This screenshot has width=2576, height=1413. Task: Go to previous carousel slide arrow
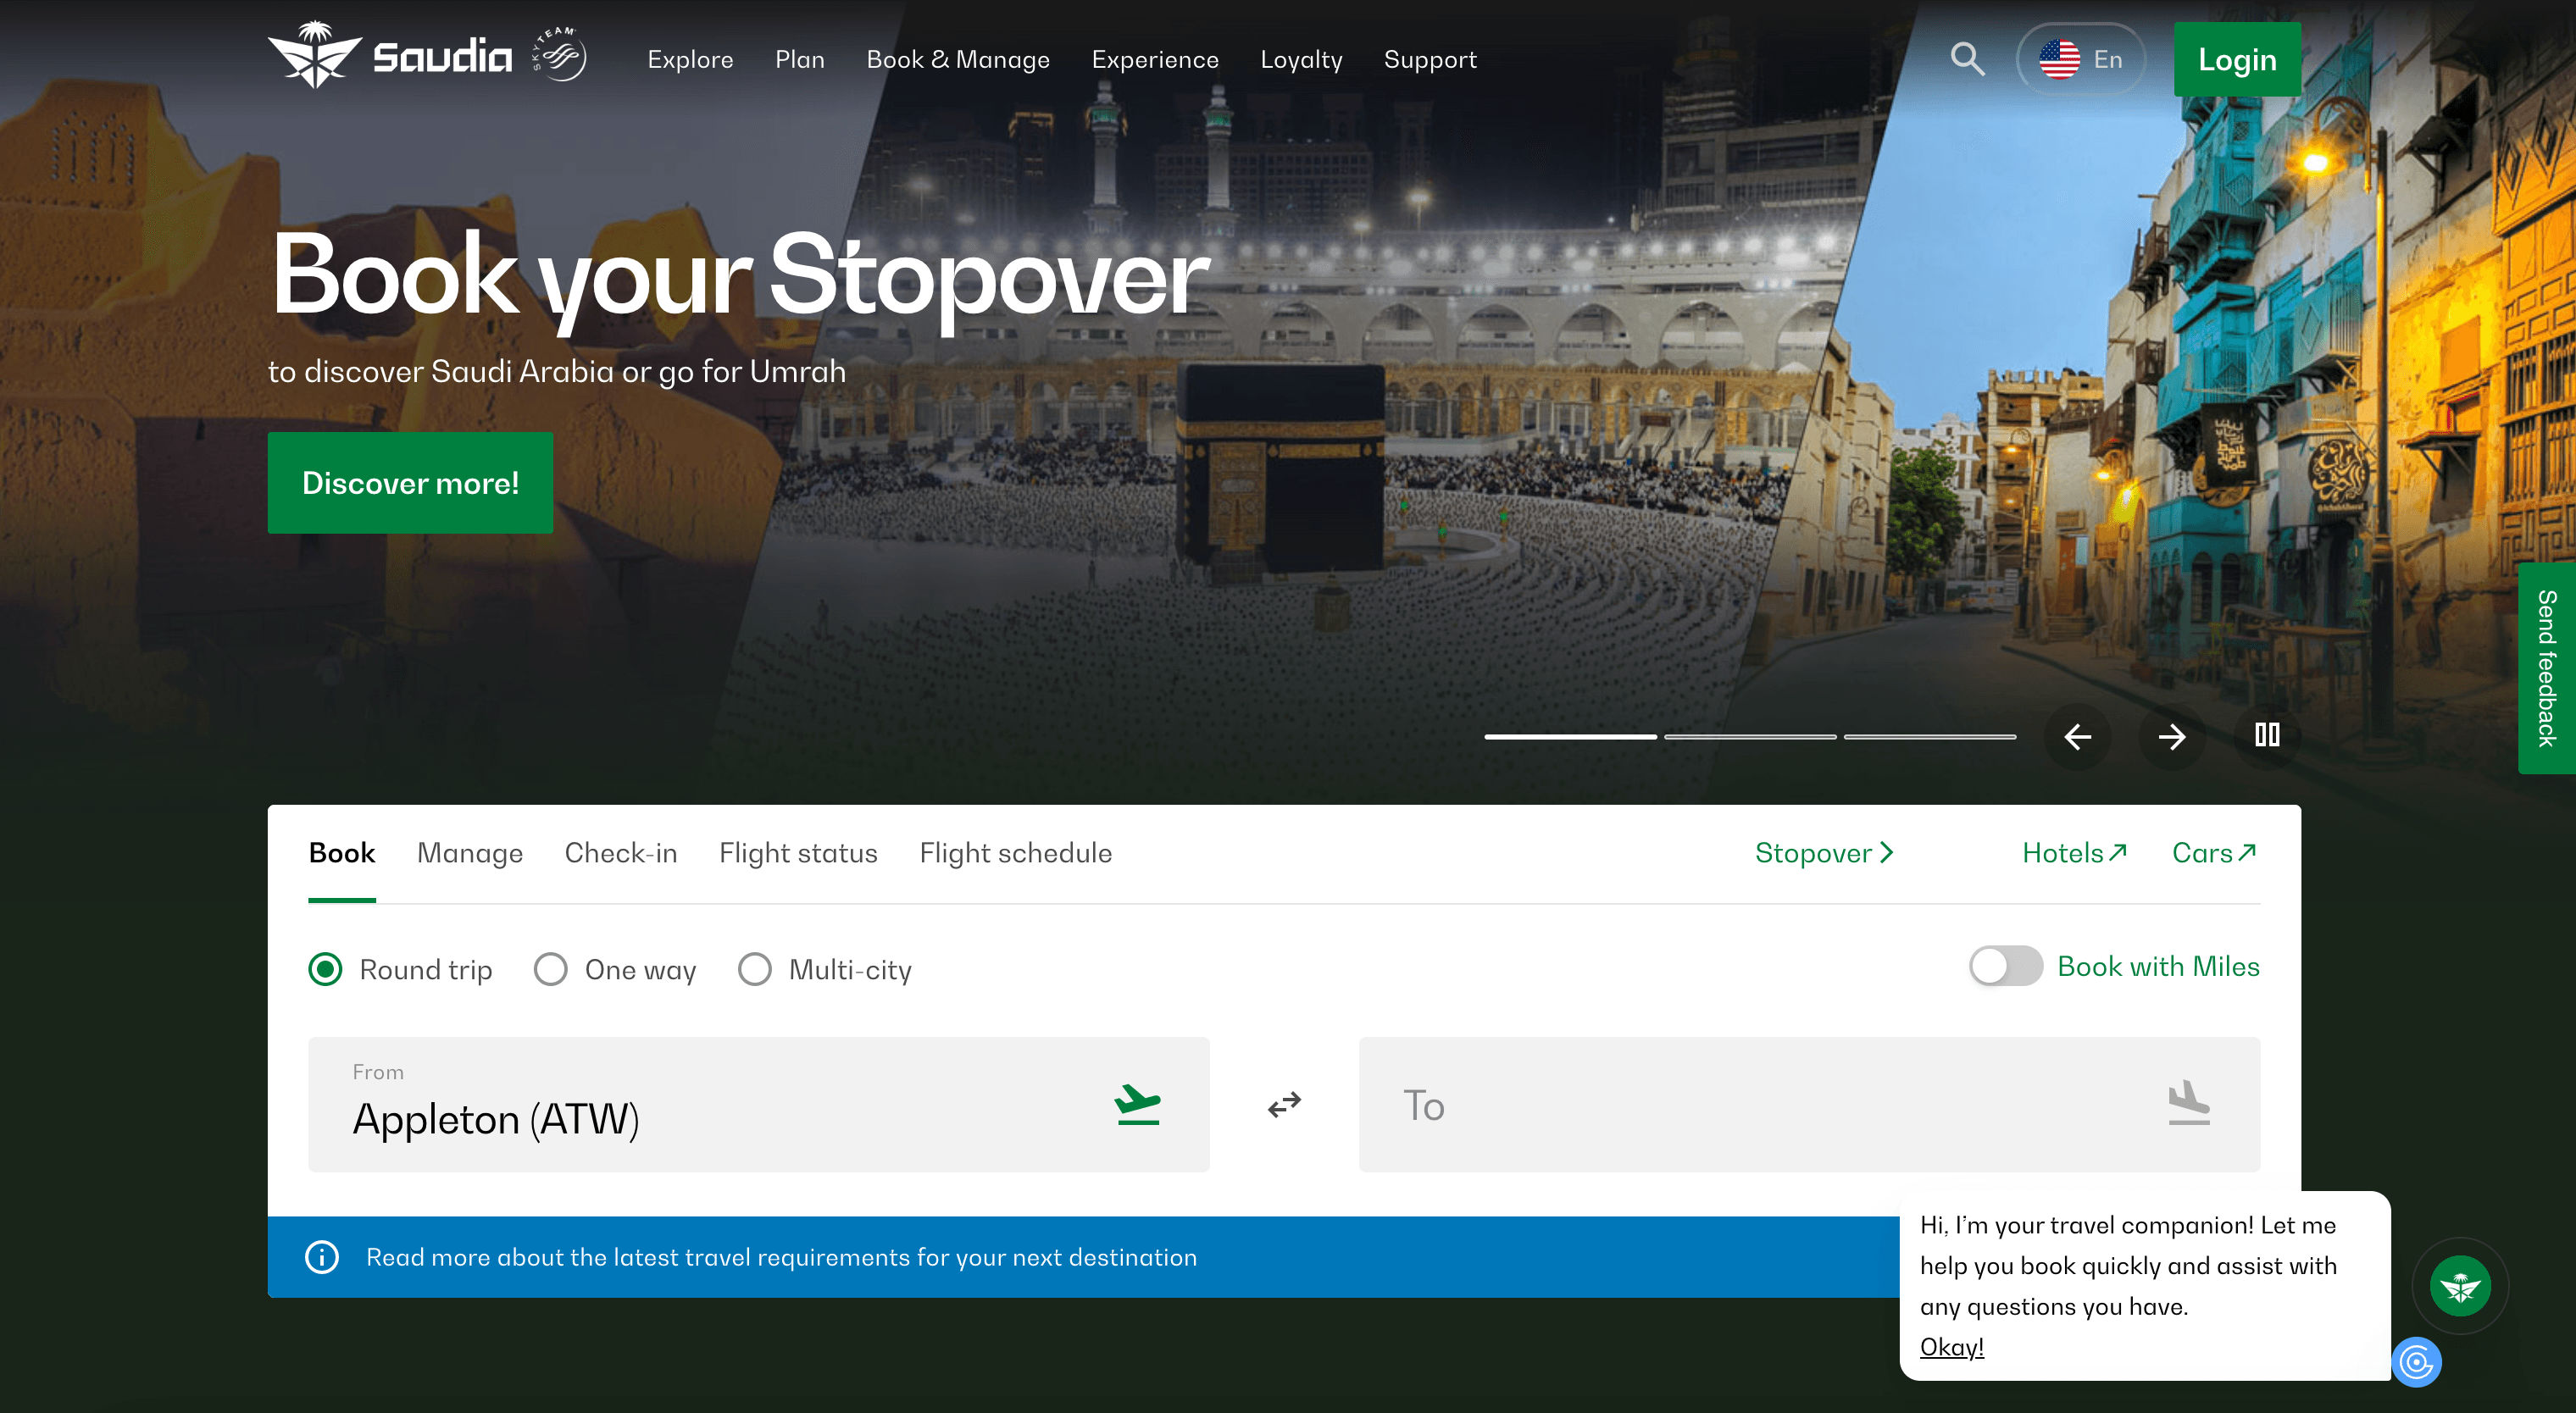(2077, 737)
